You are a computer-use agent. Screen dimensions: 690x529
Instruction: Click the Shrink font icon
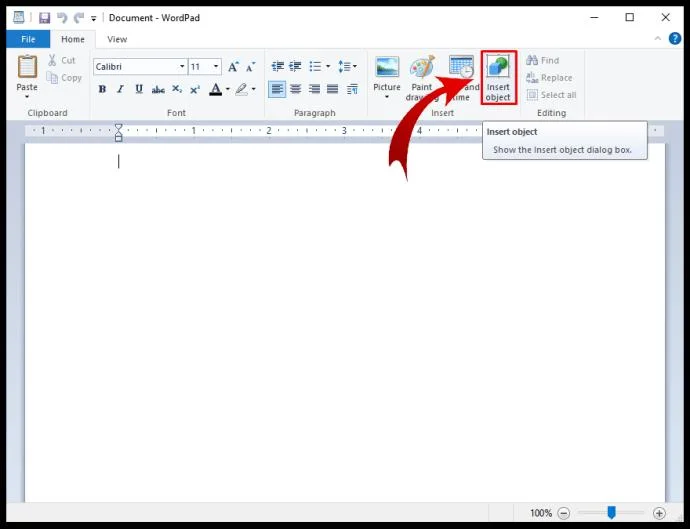tap(251, 66)
